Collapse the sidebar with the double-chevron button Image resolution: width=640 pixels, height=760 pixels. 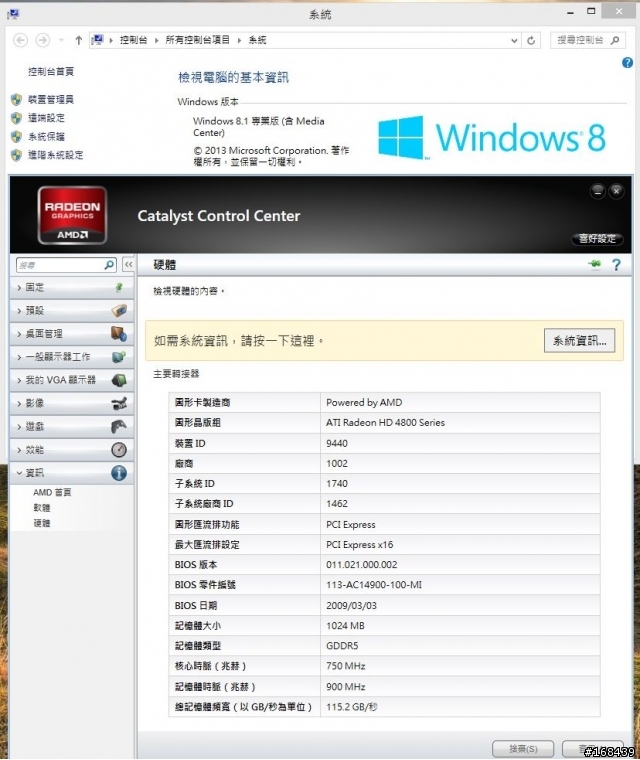[128, 265]
